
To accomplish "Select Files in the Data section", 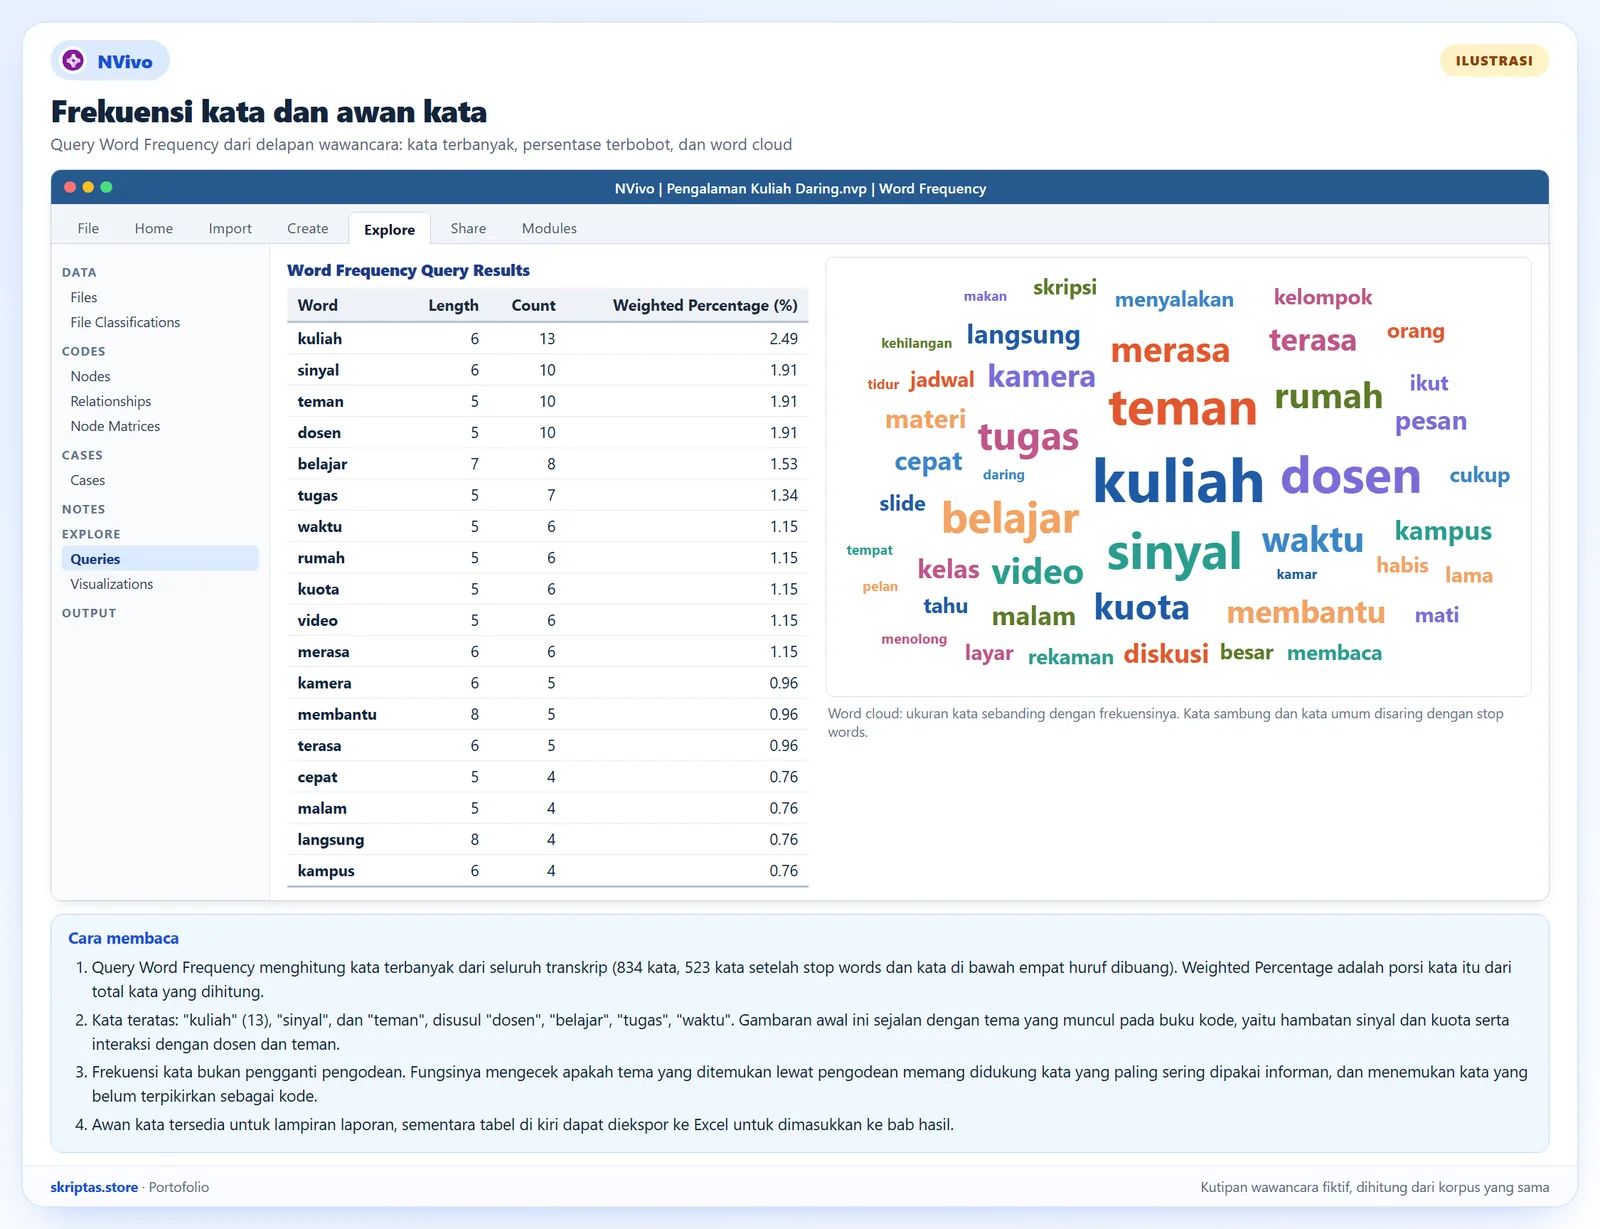I will click(84, 297).
